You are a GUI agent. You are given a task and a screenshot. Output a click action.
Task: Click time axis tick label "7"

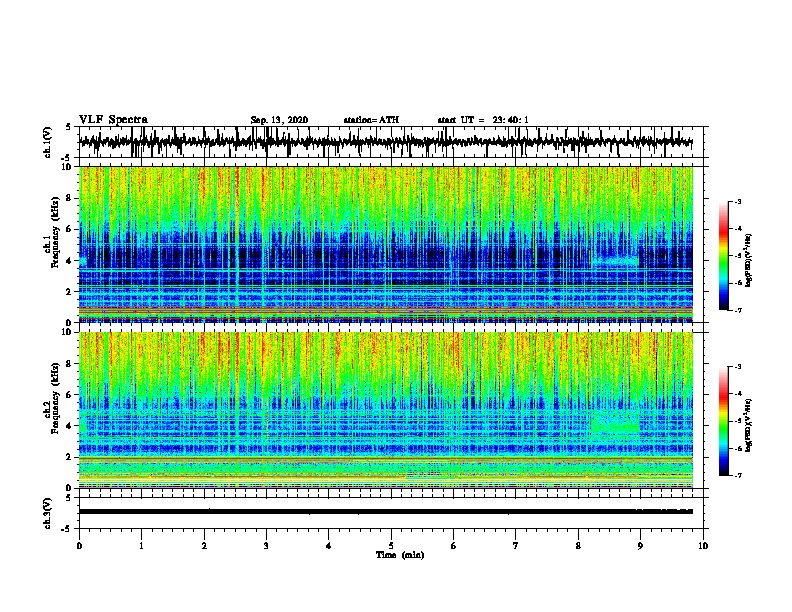click(516, 546)
